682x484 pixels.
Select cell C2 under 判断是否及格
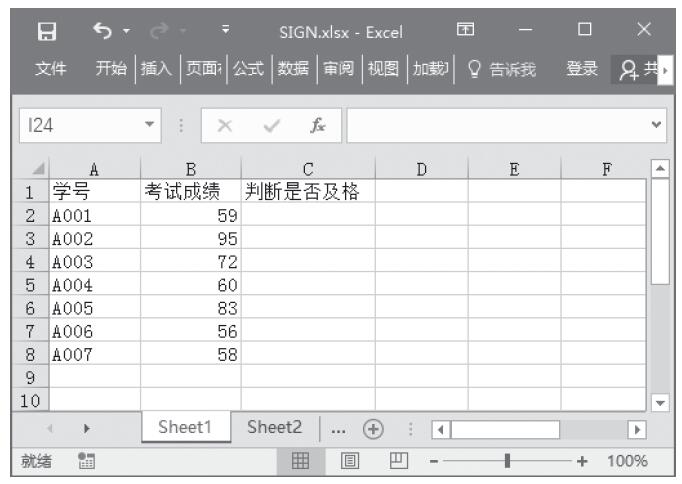[308, 213]
